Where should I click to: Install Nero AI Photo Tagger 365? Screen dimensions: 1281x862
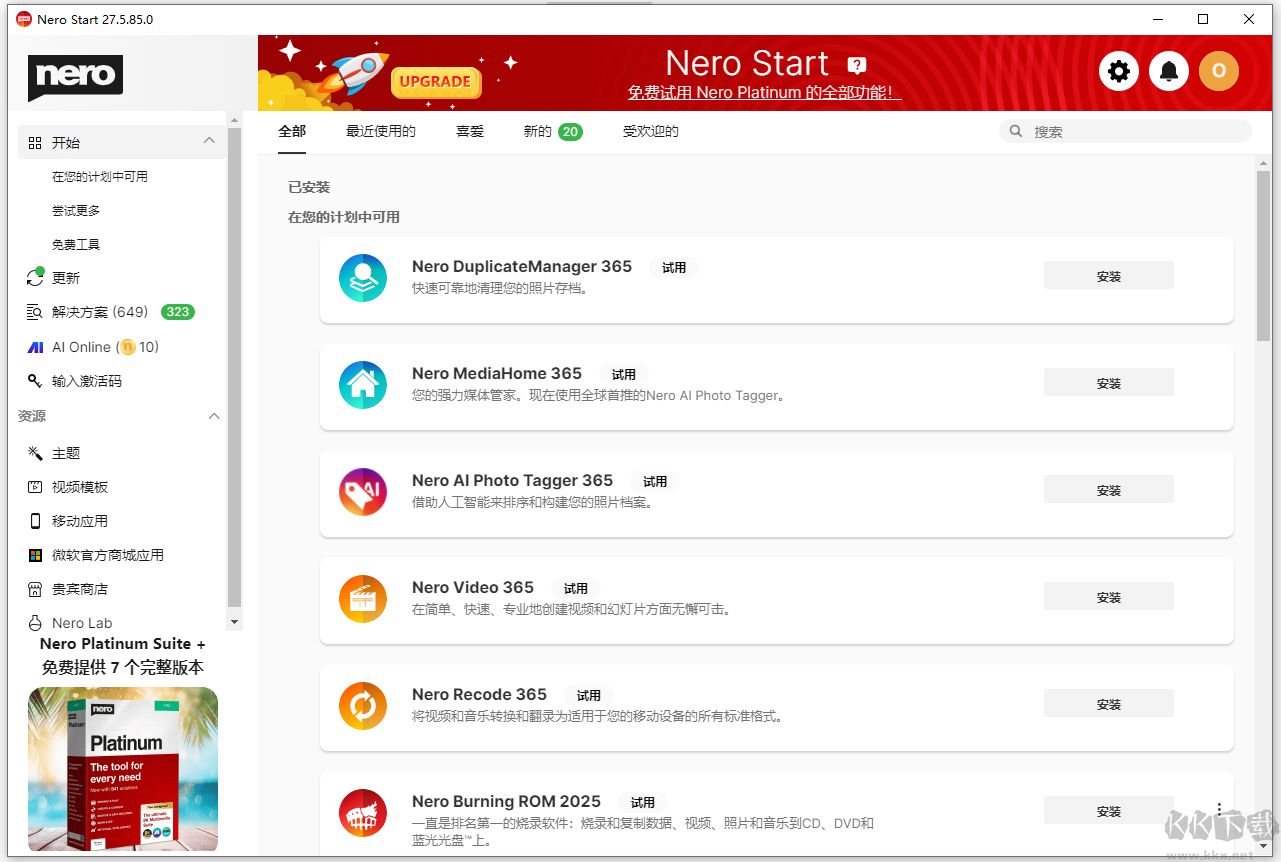(x=1109, y=490)
